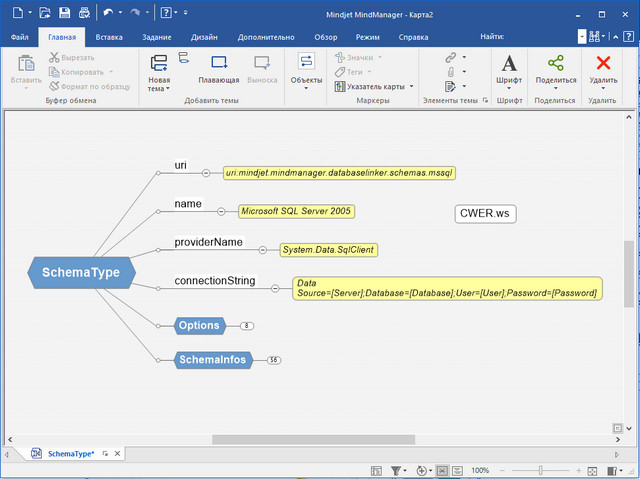Collapse the providerName branch

[263, 250]
